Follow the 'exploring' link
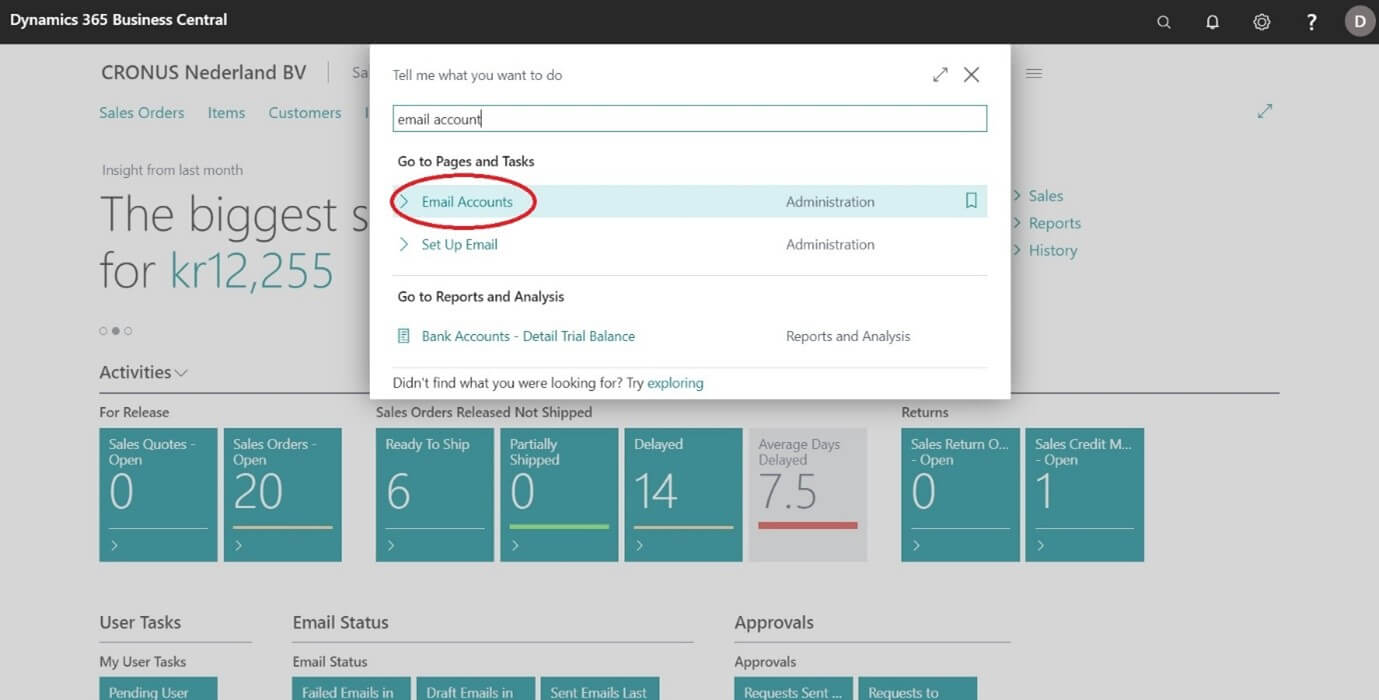The height and width of the screenshot is (700, 1379). pyautogui.click(x=675, y=383)
